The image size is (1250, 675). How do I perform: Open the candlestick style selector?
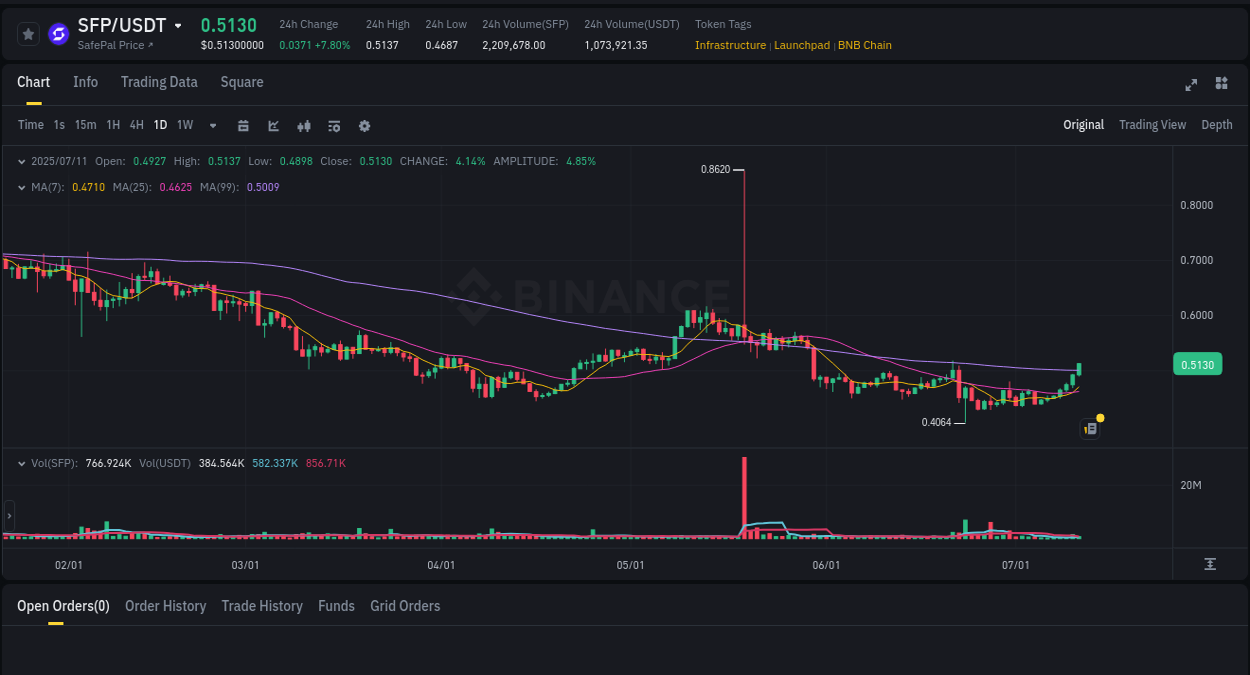(x=303, y=125)
